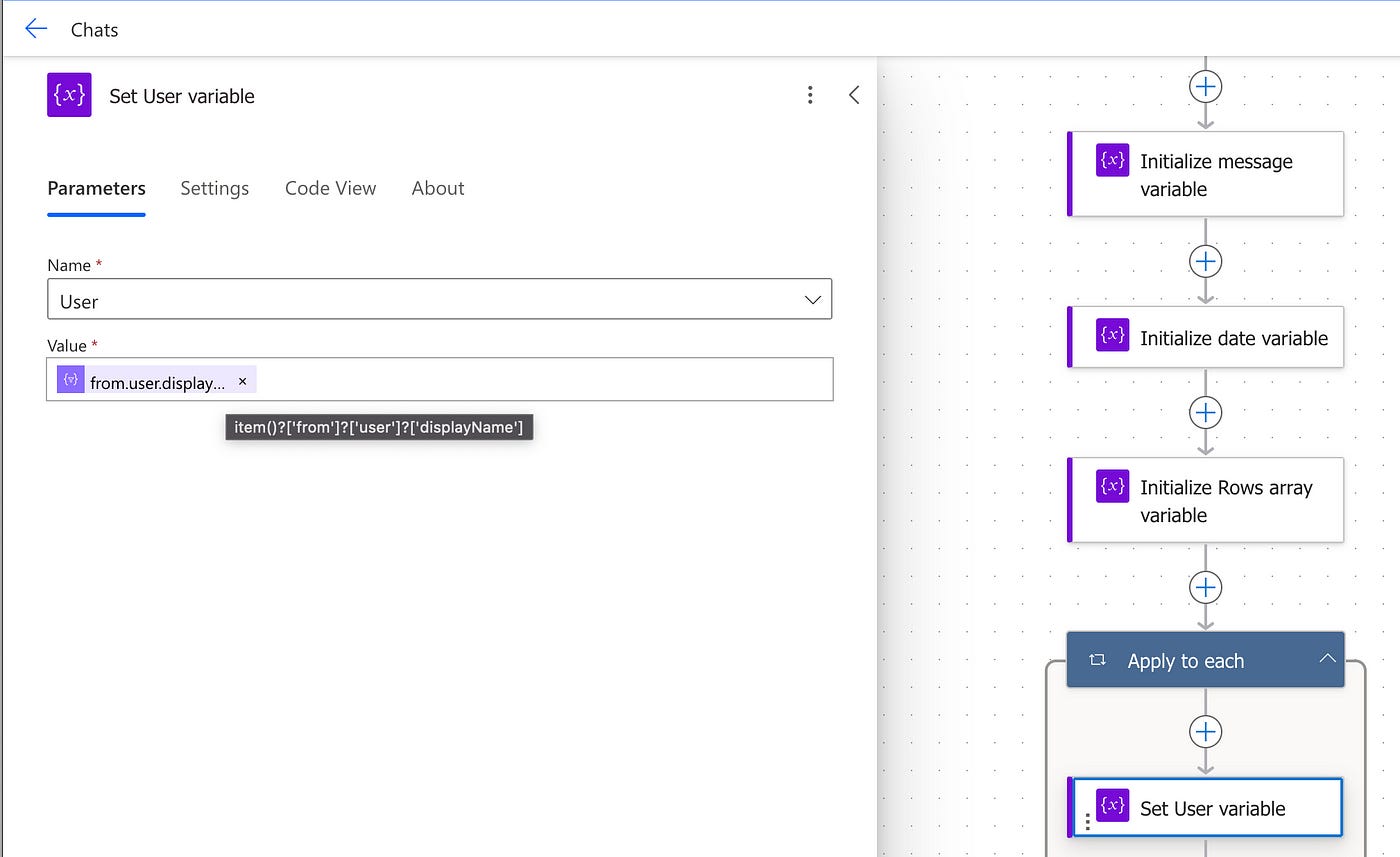The image size is (1400, 857).
Task: Click the variable icon on Set User variable card
Action: click(1112, 806)
